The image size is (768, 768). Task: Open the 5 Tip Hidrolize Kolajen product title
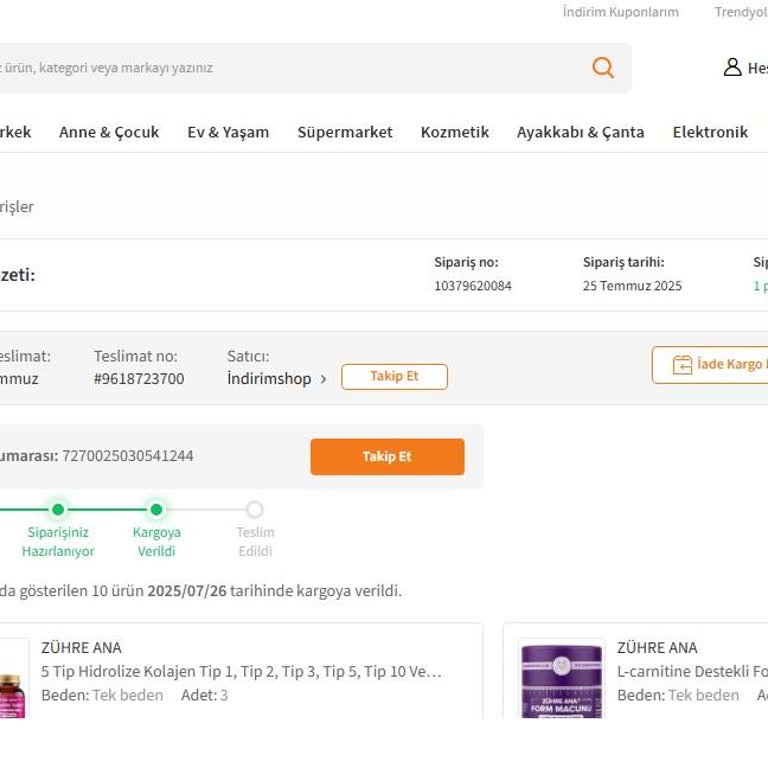click(241, 672)
